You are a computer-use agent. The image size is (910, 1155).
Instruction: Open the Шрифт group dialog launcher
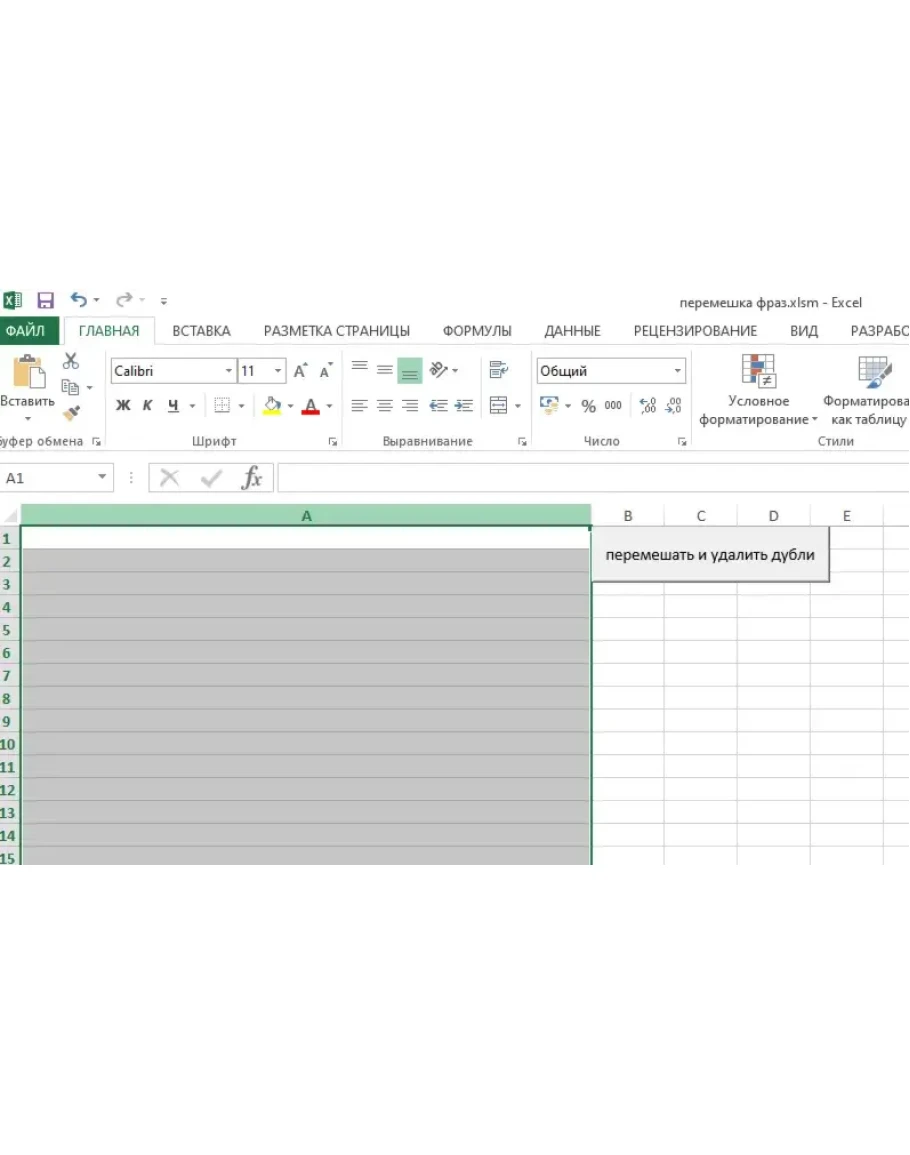(x=333, y=441)
